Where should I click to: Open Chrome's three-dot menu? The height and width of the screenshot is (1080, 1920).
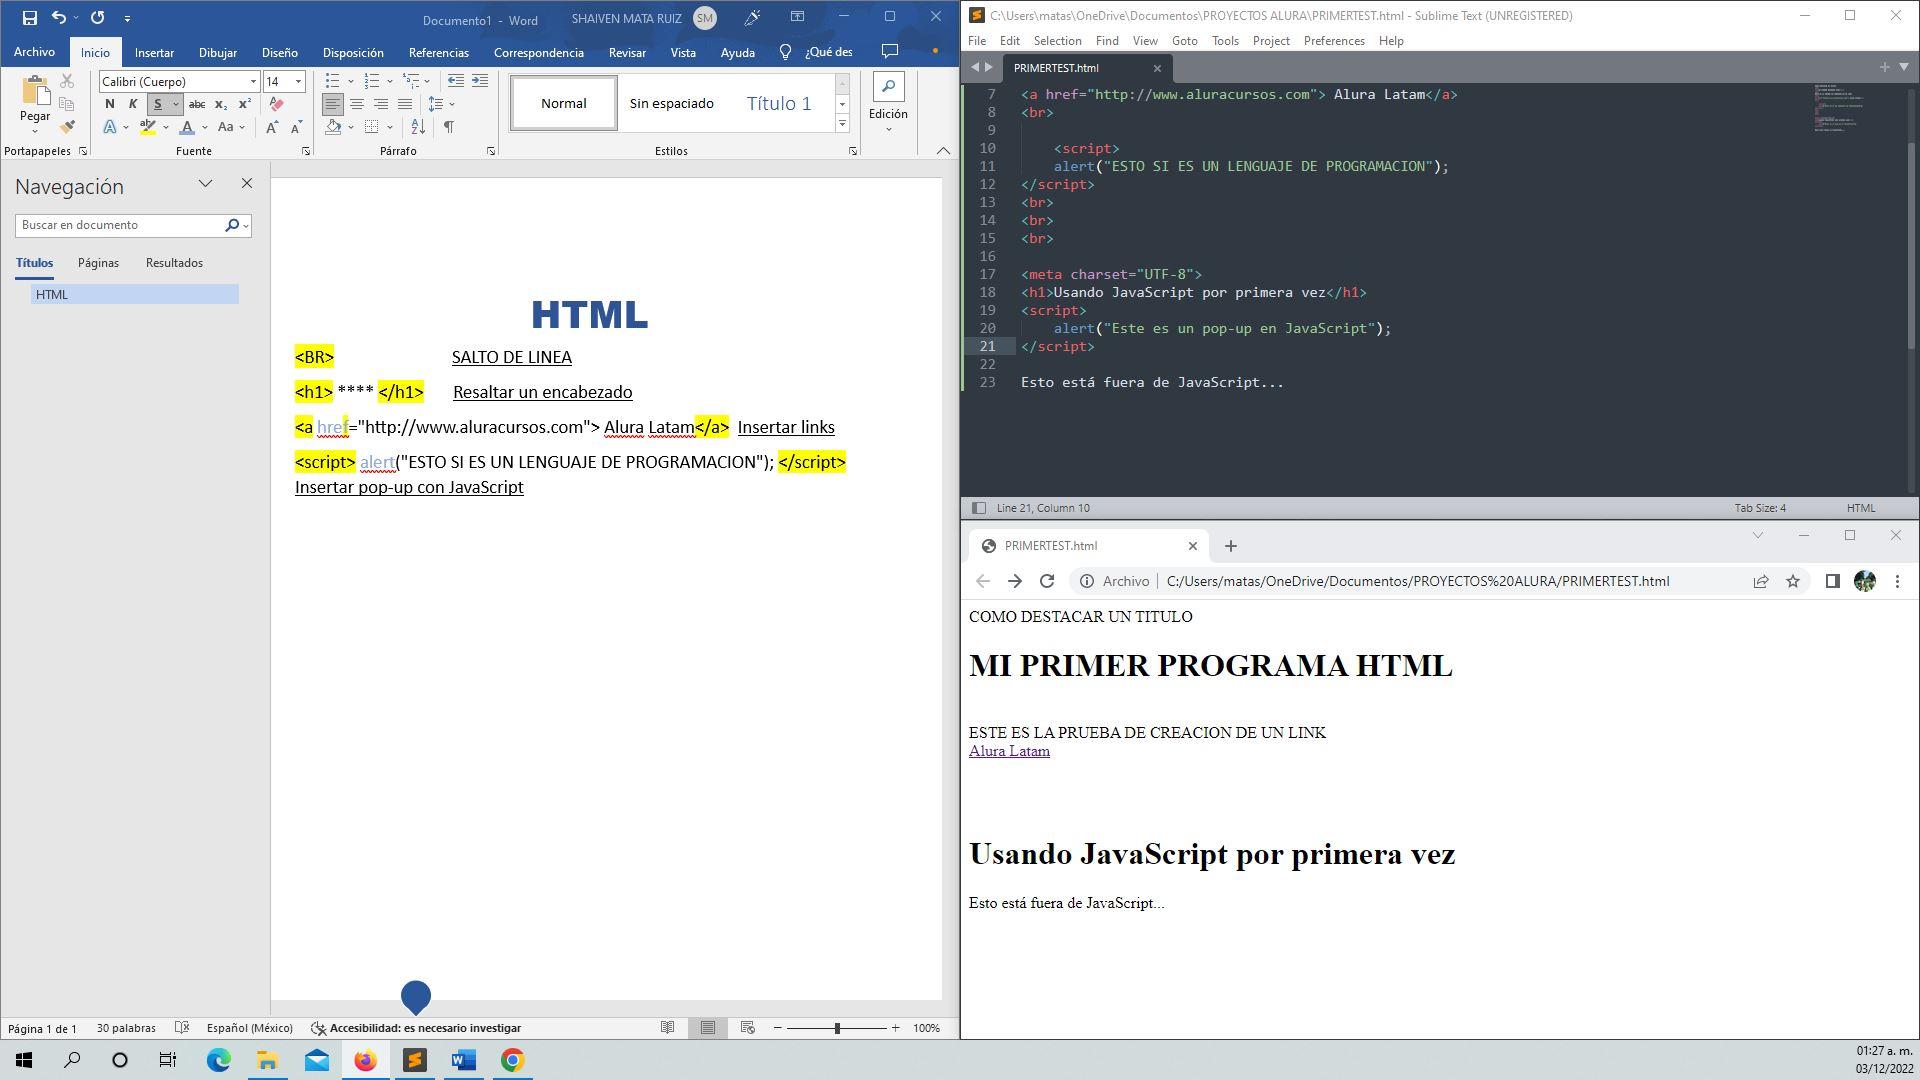(x=1897, y=581)
